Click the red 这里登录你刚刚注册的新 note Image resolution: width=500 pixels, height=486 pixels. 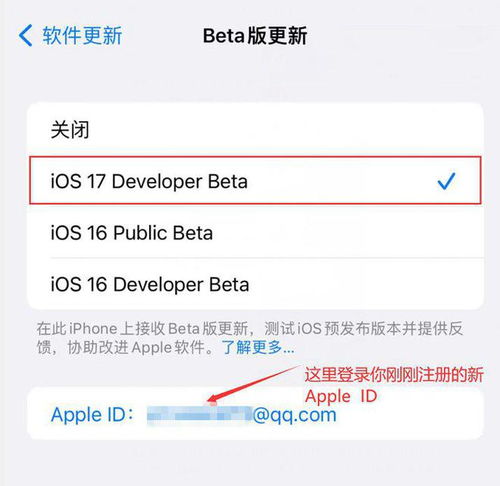point(394,375)
